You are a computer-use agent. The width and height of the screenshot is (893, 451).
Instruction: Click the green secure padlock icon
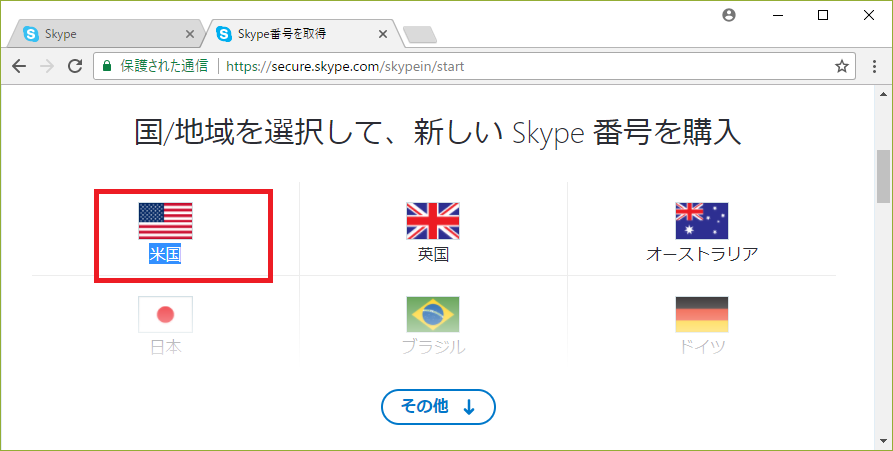coord(106,66)
